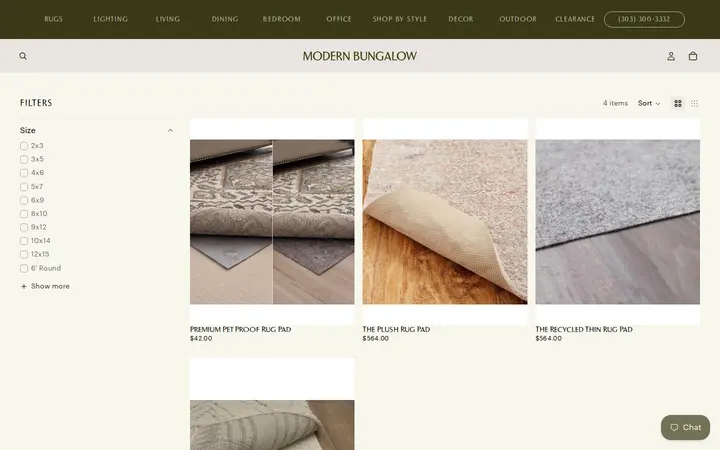Click the $564.00 price under The Recycled Thin Rug Pad
This screenshot has width=720, height=450.
tap(548, 338)
